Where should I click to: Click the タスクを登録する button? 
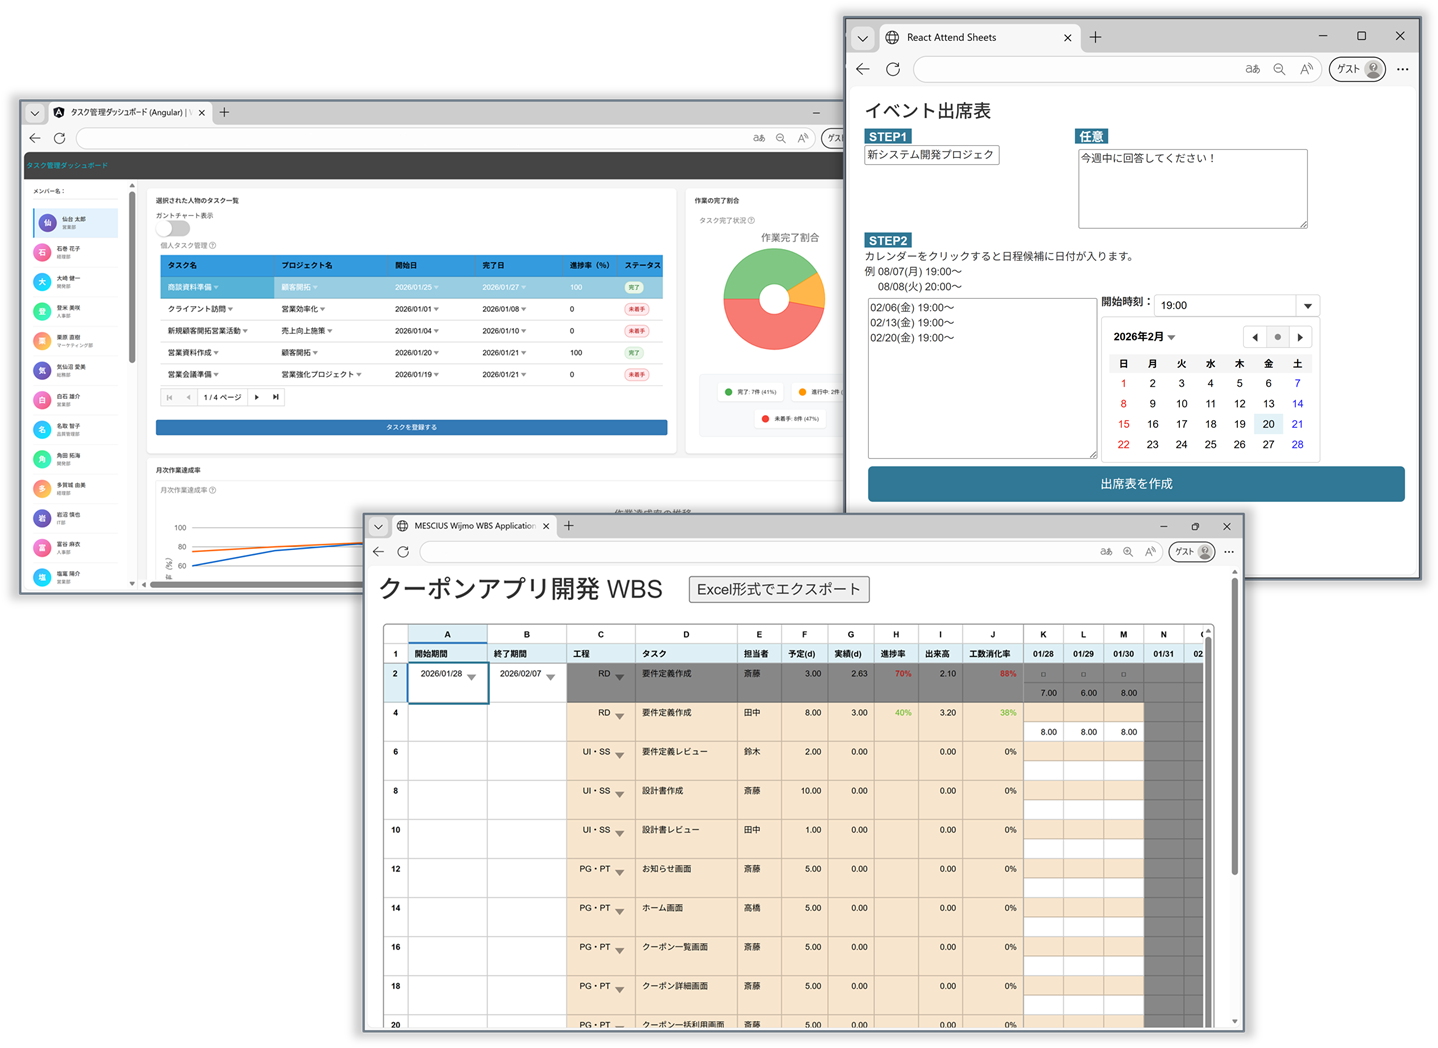coord(411,427)
